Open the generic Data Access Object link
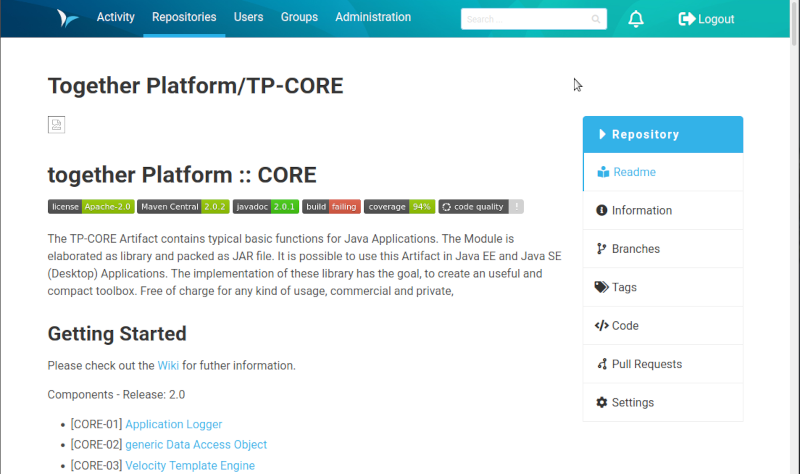This screenshot has width=800, height=474. pos(196,444)
